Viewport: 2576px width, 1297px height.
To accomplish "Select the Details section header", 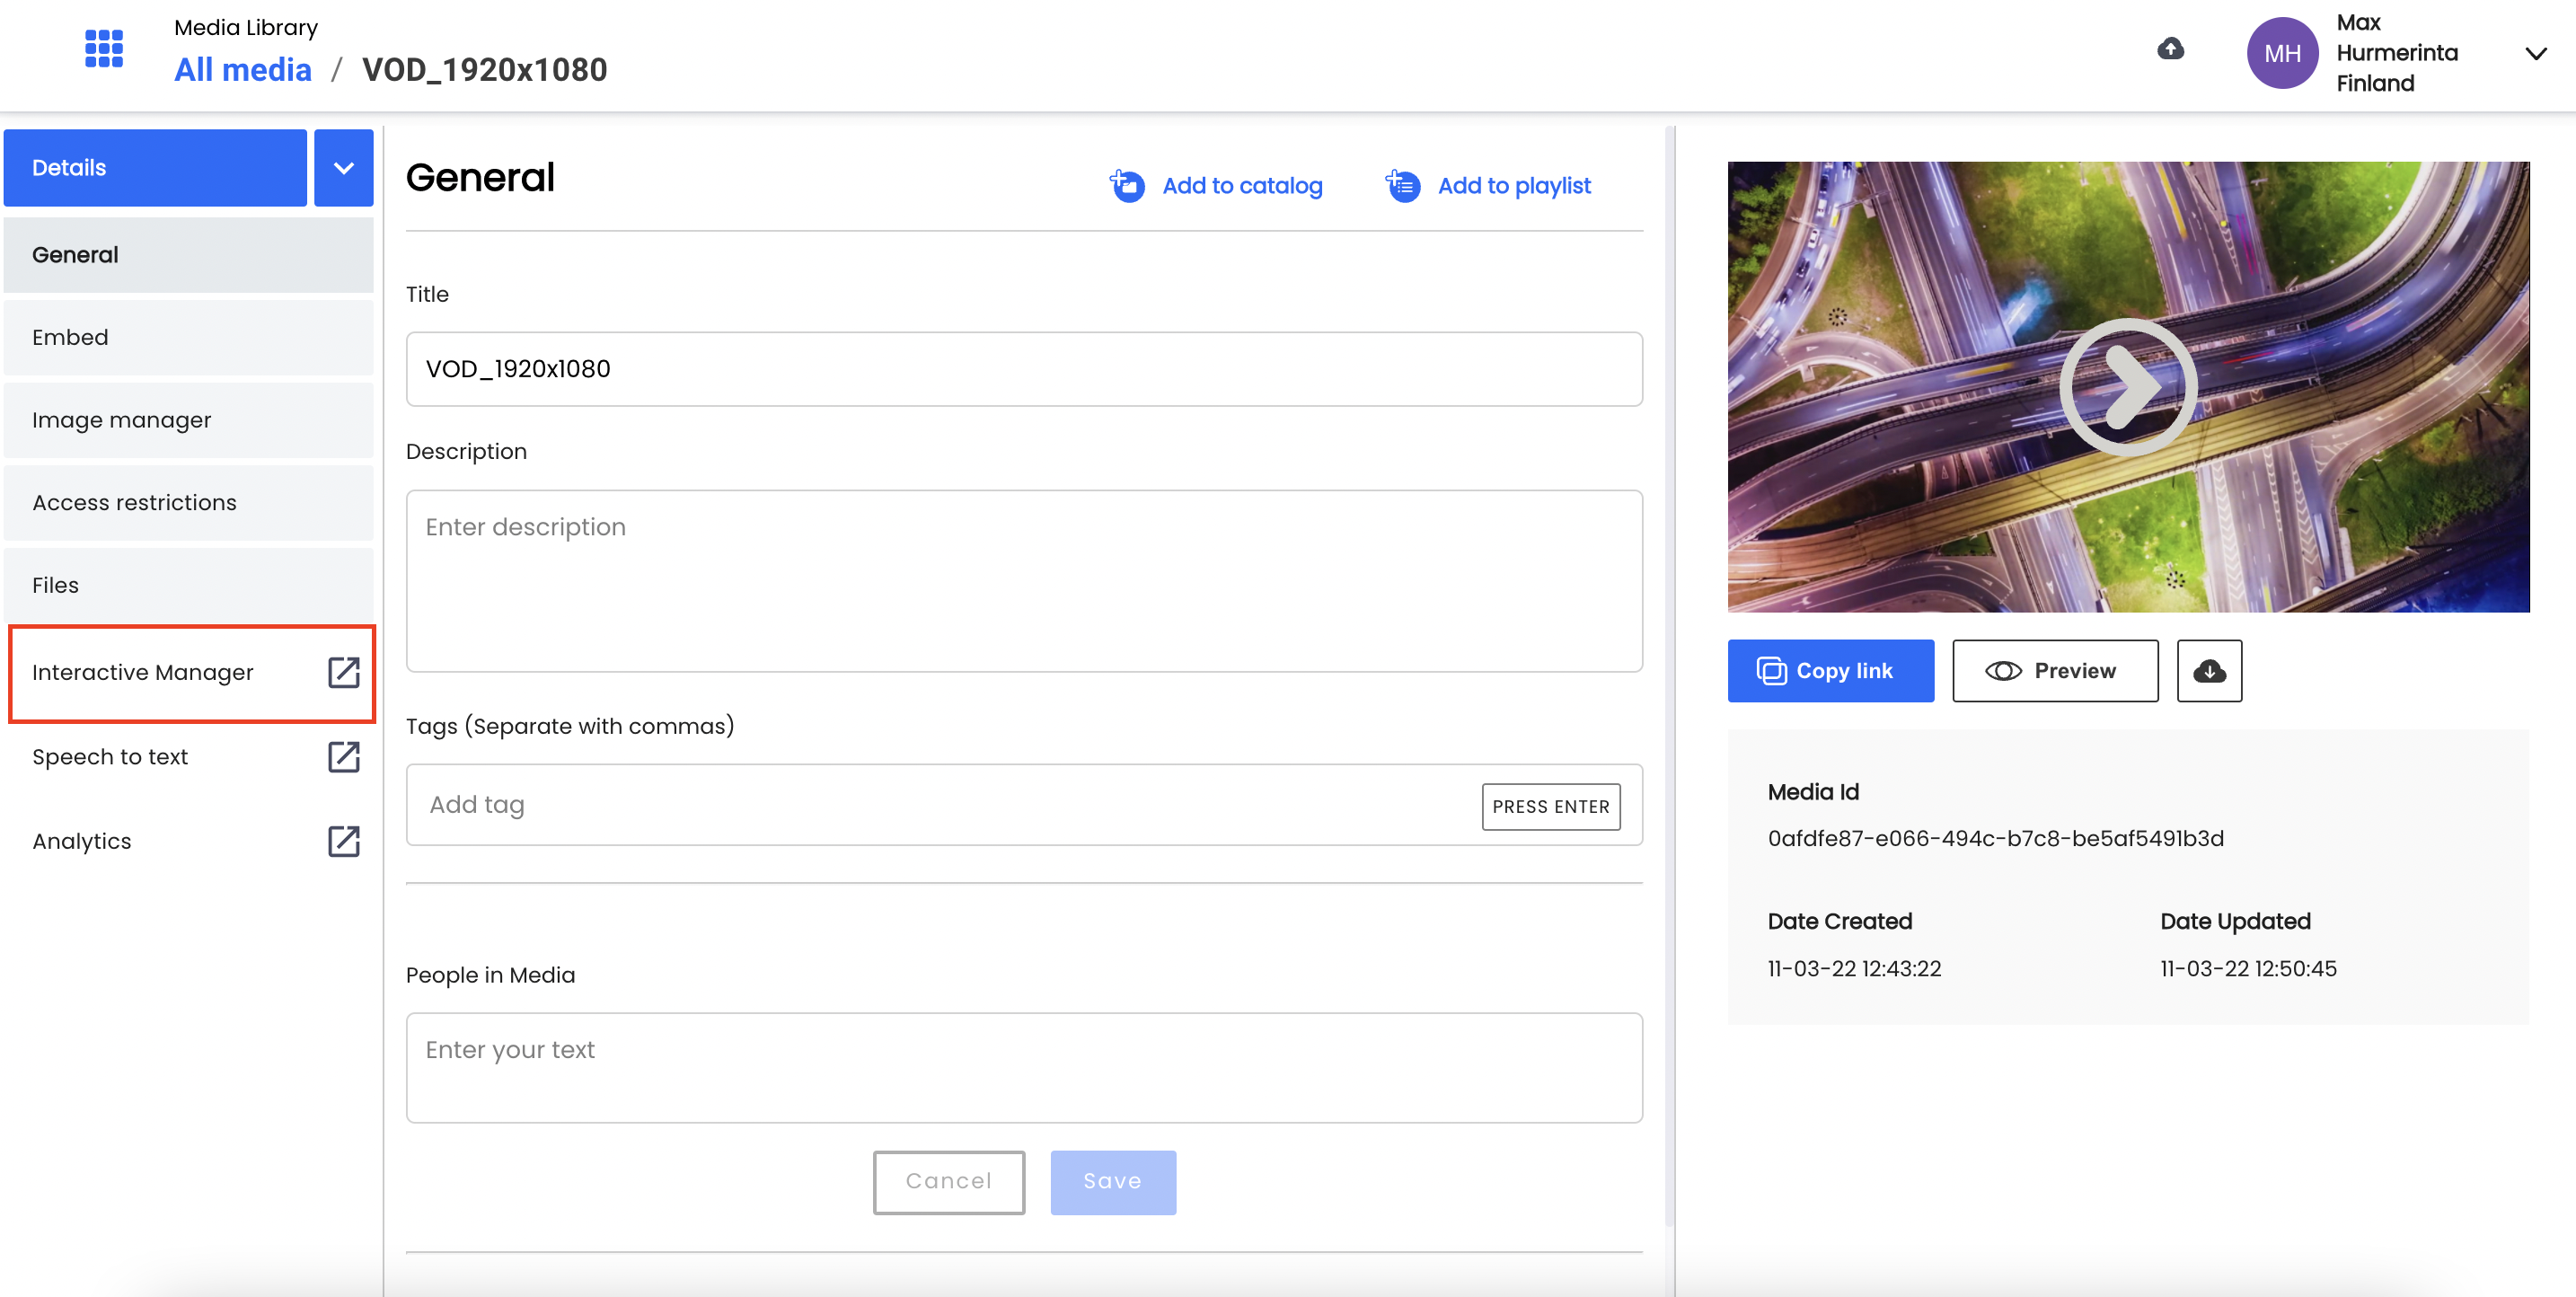I will (x=155, y=168).
